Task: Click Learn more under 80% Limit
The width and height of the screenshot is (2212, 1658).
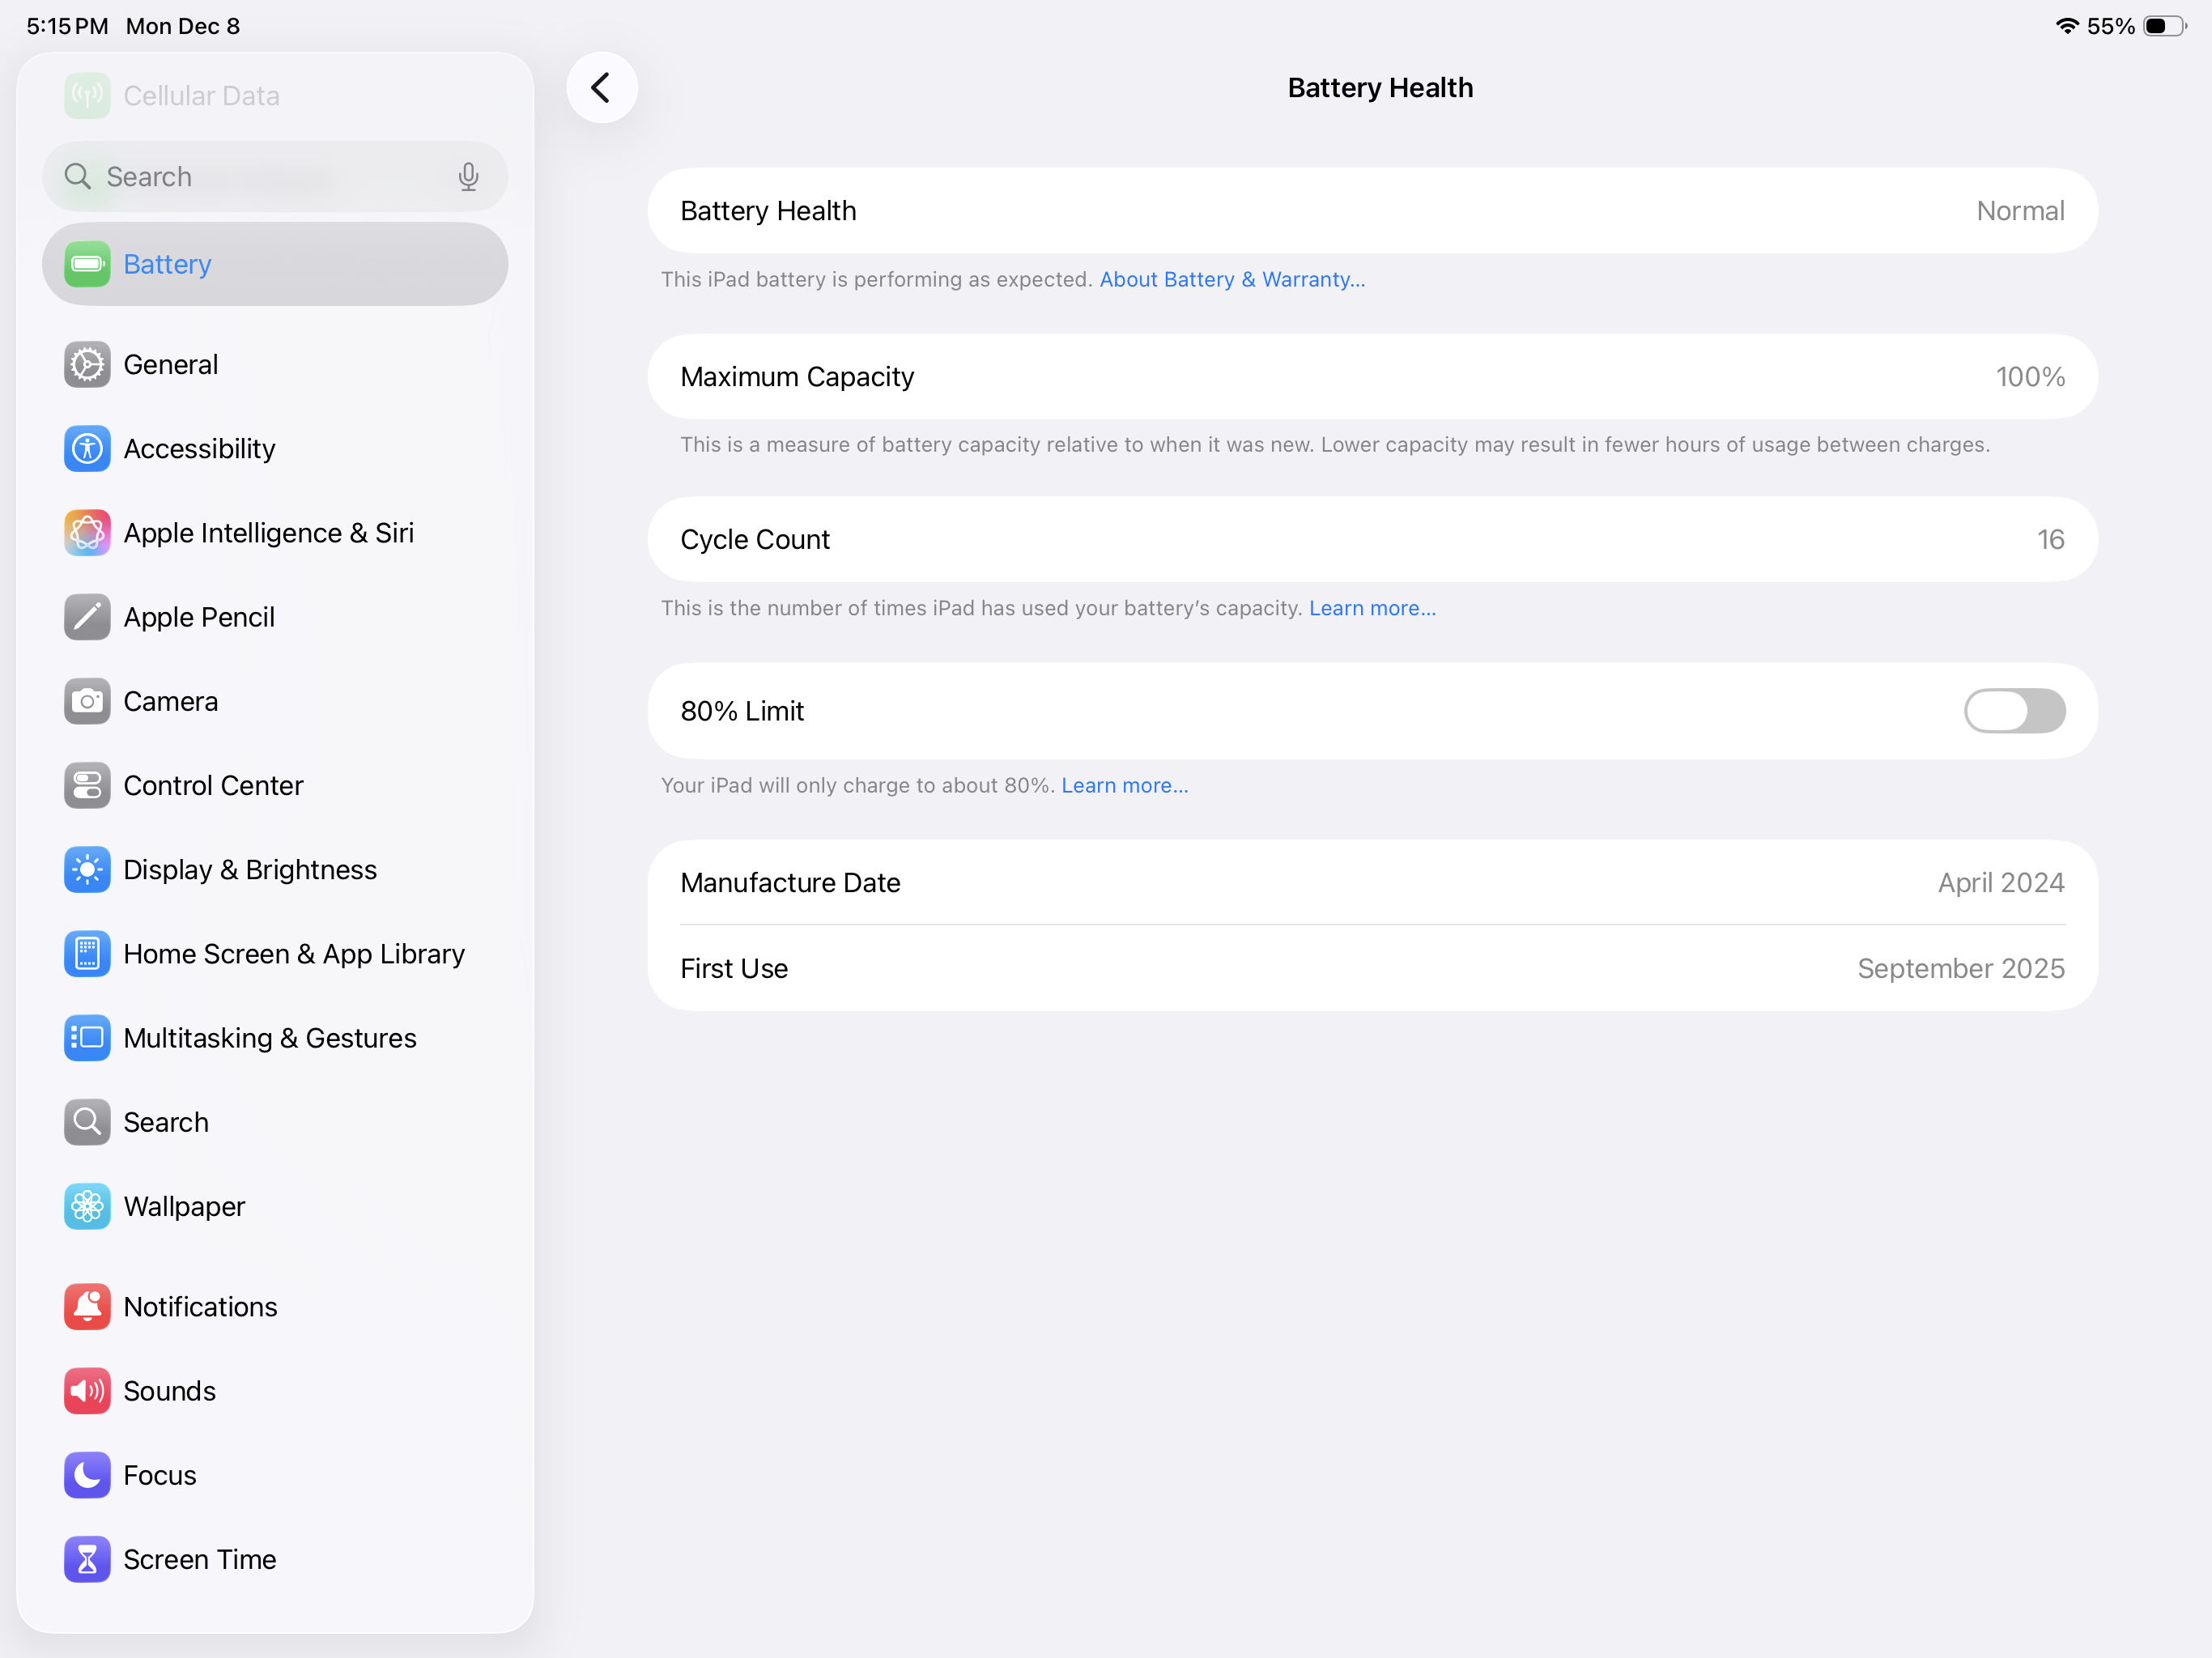Action: pos(1124,786)
